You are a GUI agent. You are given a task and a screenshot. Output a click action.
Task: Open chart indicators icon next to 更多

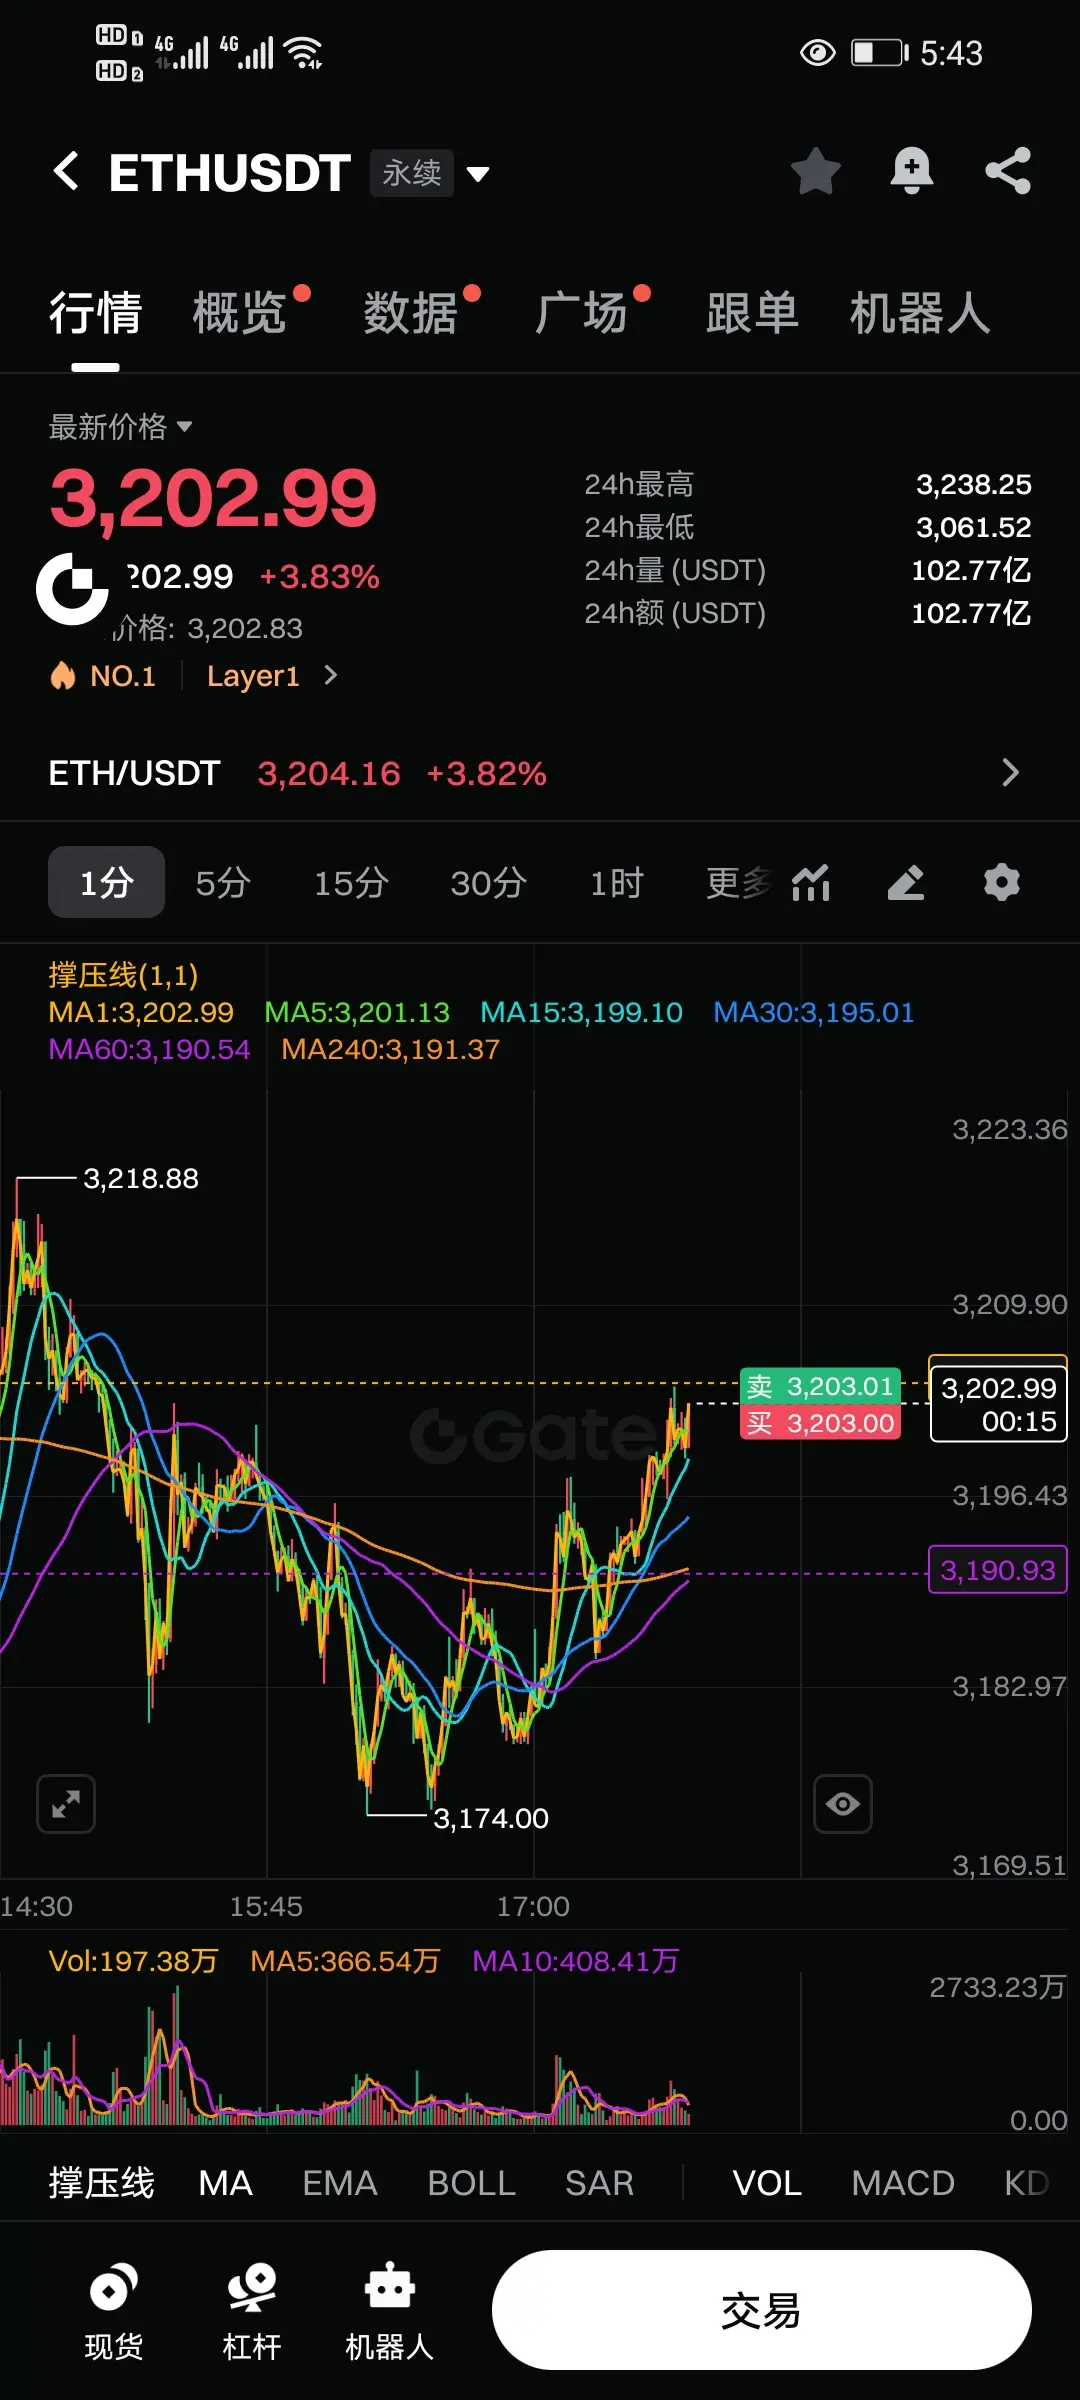(811, 883)
